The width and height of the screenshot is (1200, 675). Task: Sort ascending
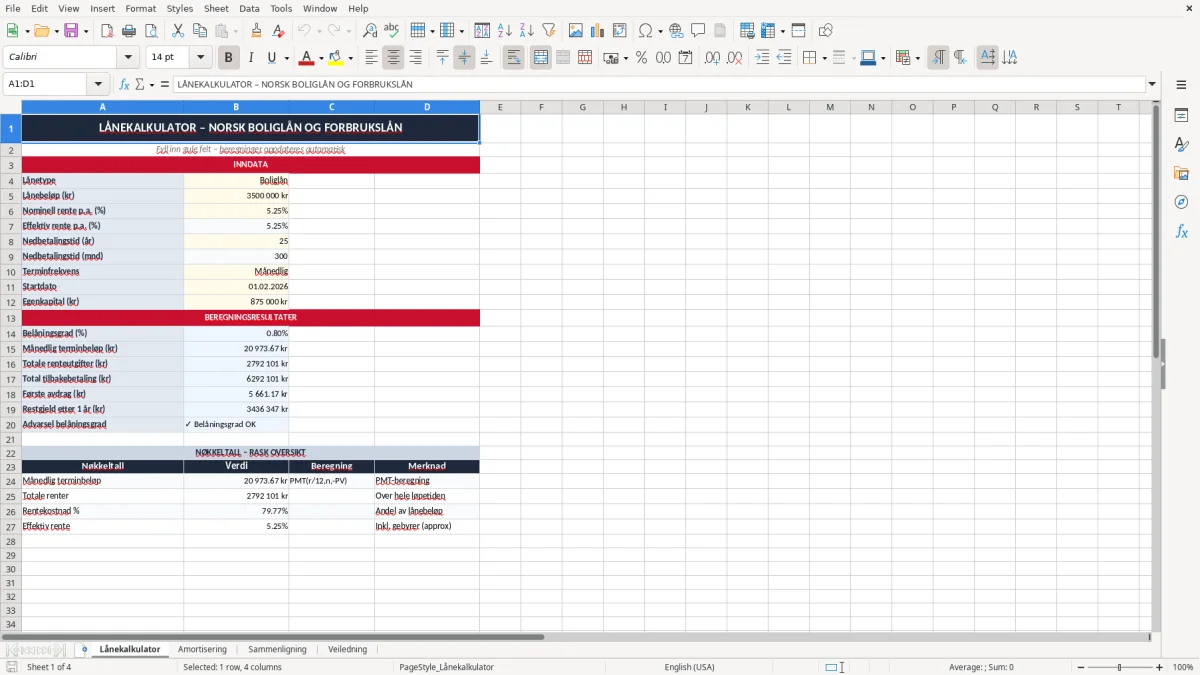tap(505, 31)
